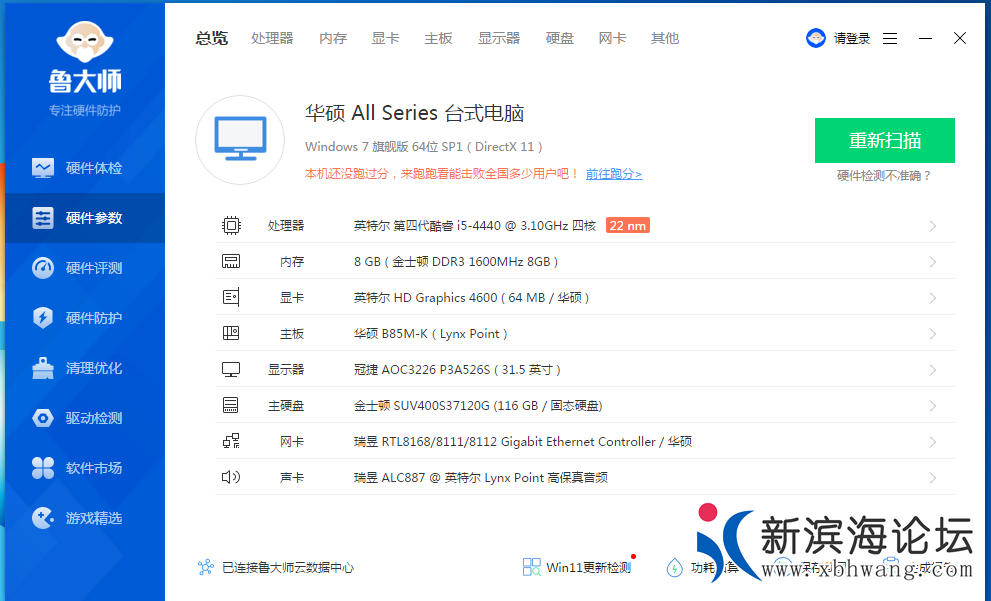The height and width of the screenshot is (601, 991).
Task: Expand the 内存 row arrow
Action: point(932,262)
